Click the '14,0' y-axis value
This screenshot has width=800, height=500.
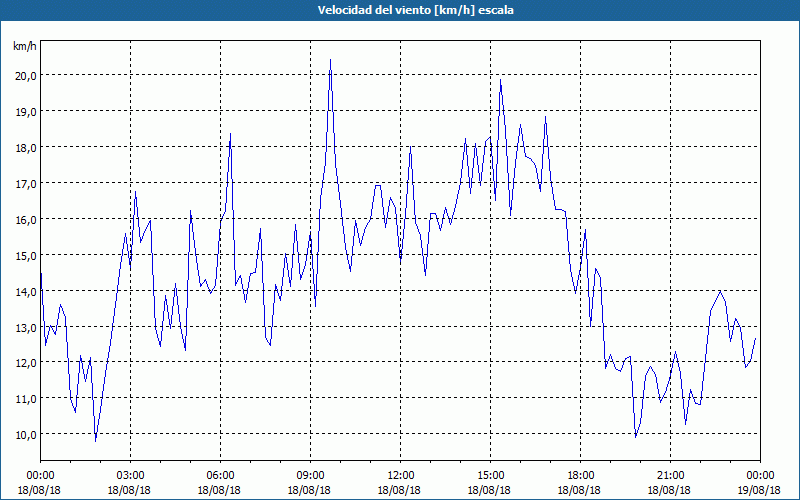pyautogui.click(x=25, y=291)
